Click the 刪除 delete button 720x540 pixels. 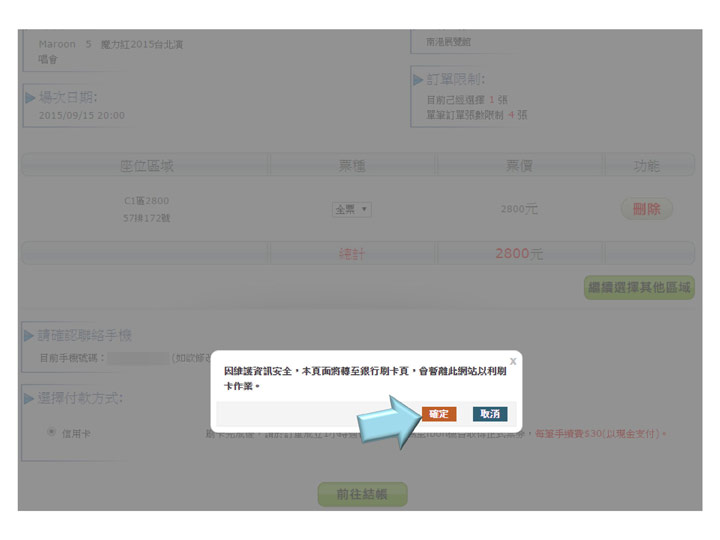point(646,209)
